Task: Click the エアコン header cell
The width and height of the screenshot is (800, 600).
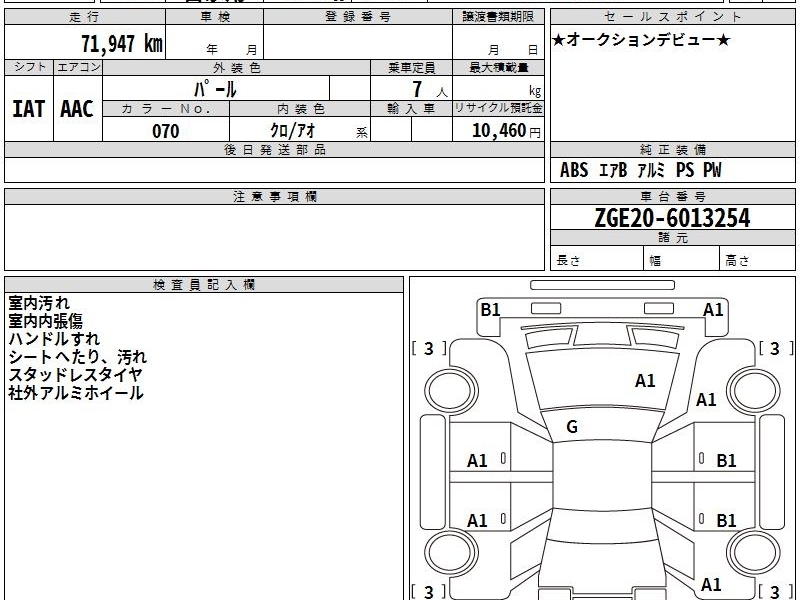Action: 78,67
